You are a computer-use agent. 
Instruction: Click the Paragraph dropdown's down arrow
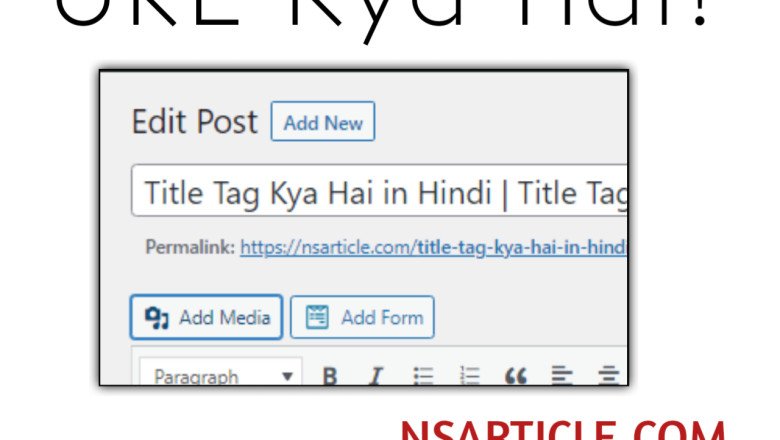[x=287, y=377]
